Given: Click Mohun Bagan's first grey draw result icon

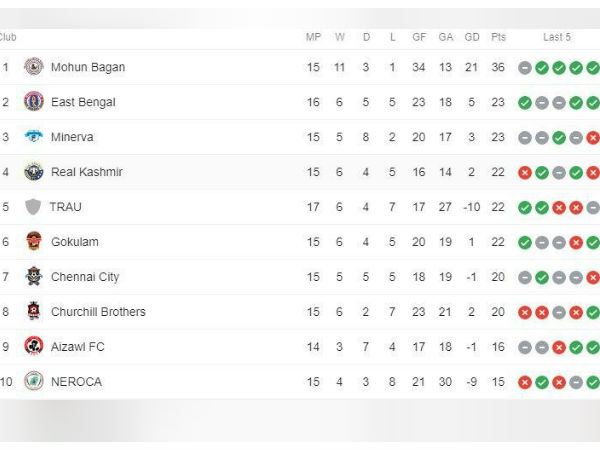Looking at the screenshot, I should [525, 68].
